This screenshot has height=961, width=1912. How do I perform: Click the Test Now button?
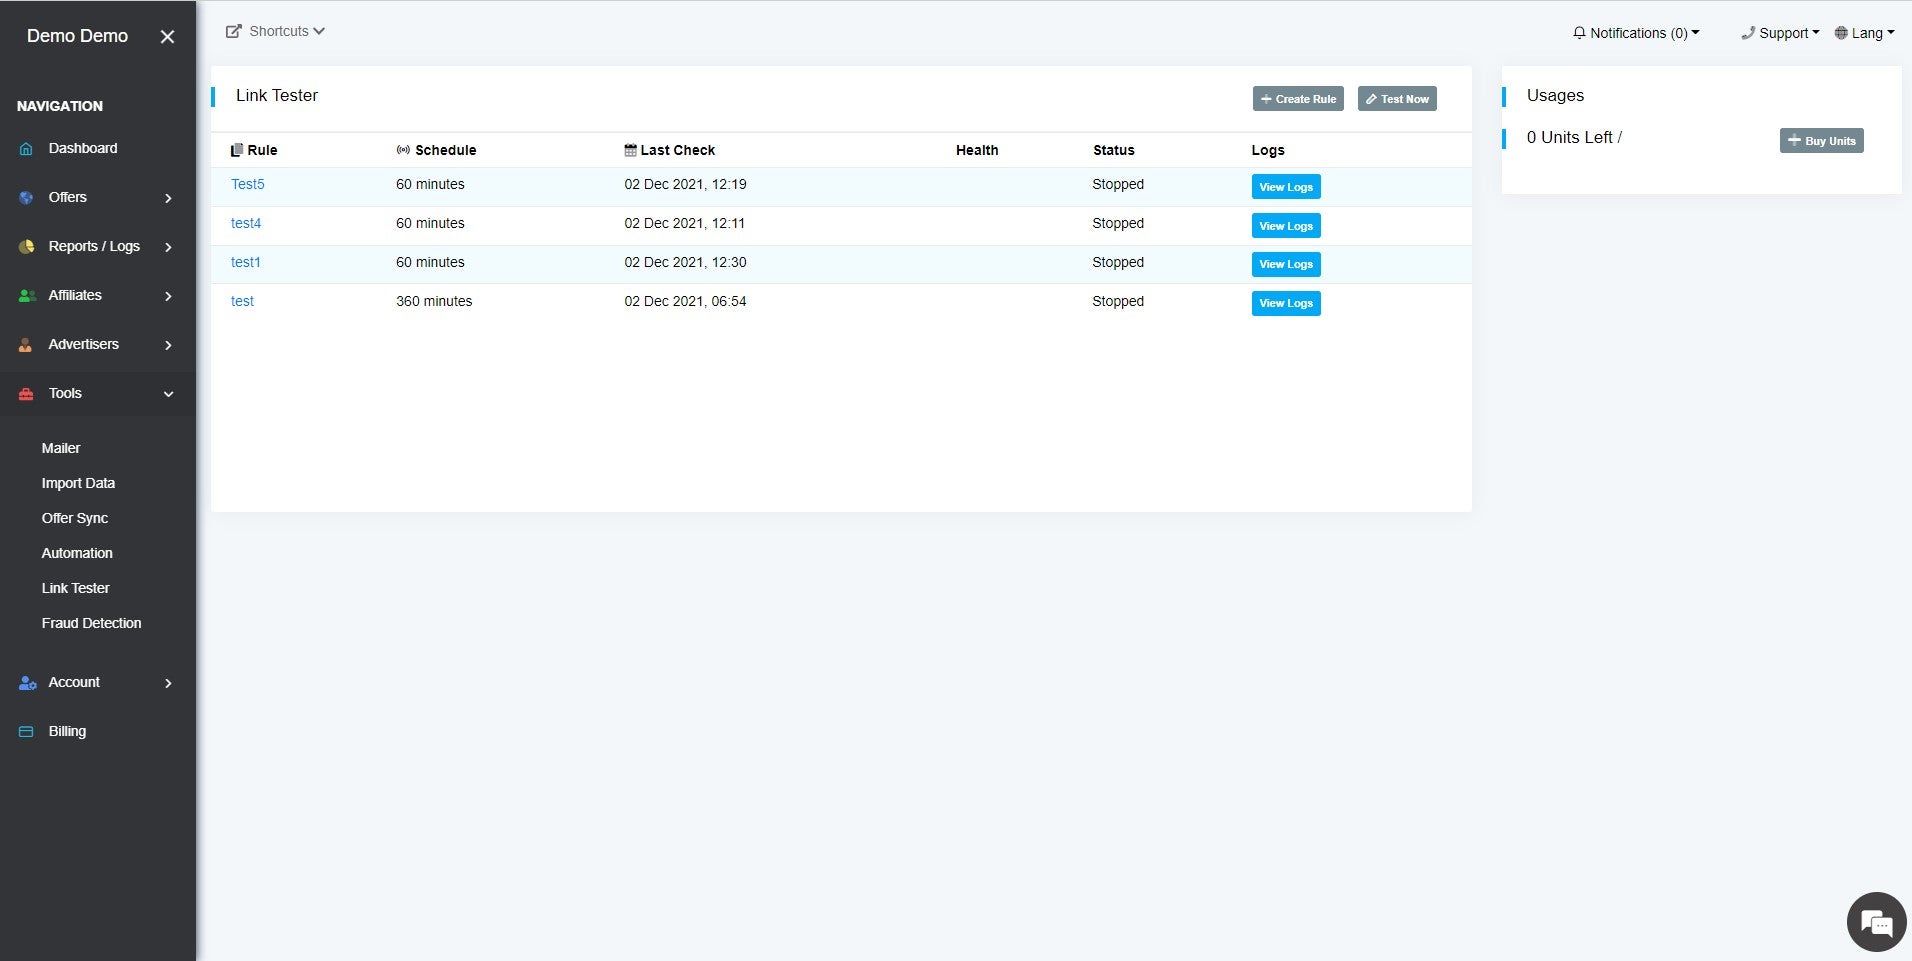pyautogui.click(x=1397, y=99)
